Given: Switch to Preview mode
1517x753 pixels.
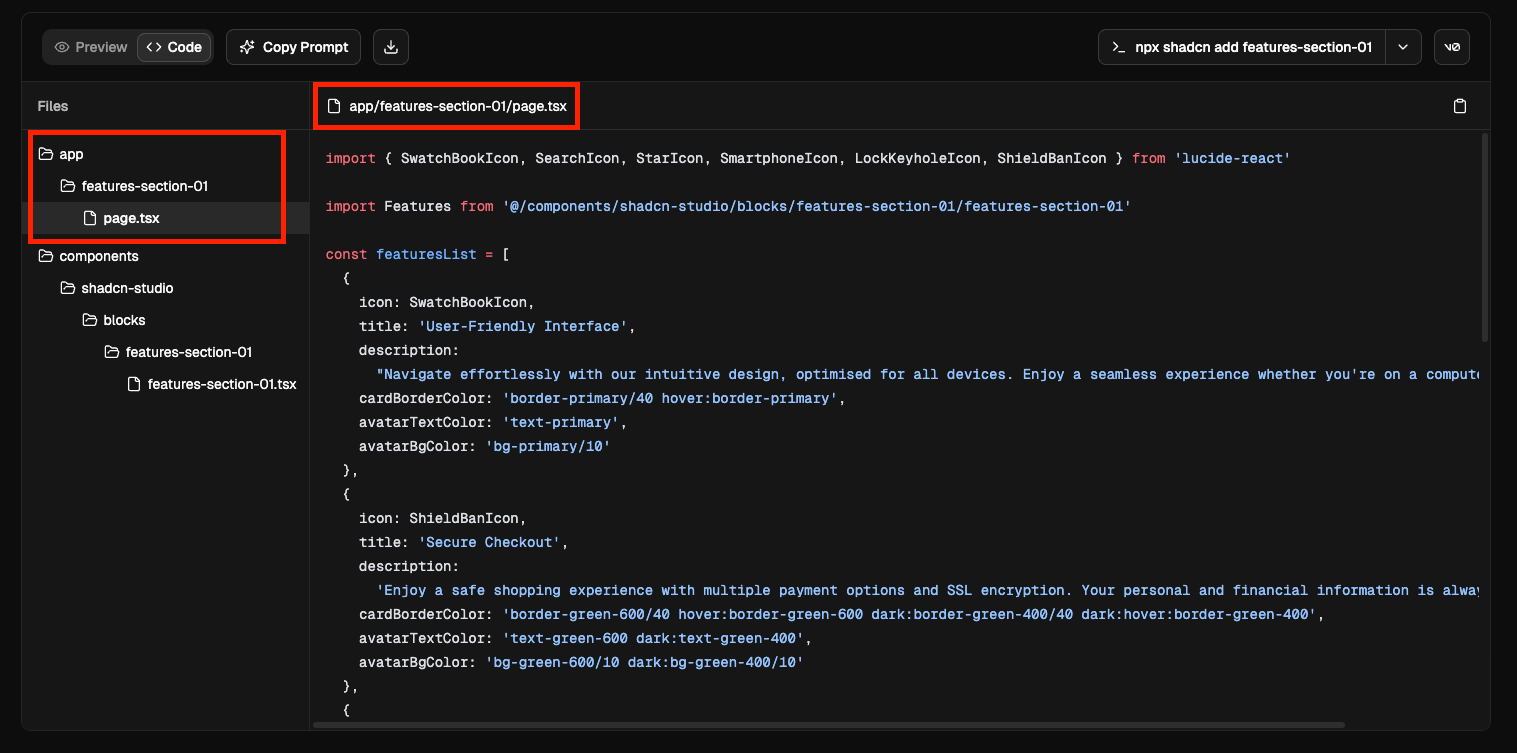Looking at the screenshot, I should tap(91, 47).
